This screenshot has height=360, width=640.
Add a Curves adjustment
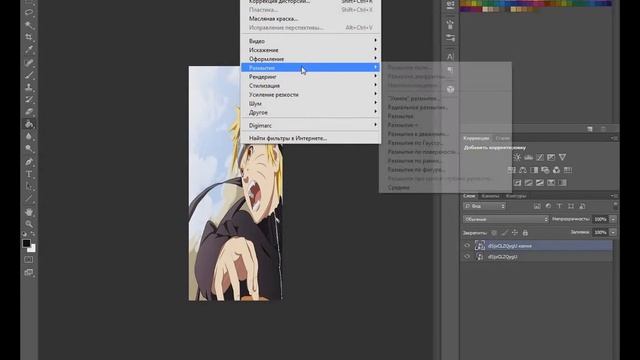[x=540, y=157]
